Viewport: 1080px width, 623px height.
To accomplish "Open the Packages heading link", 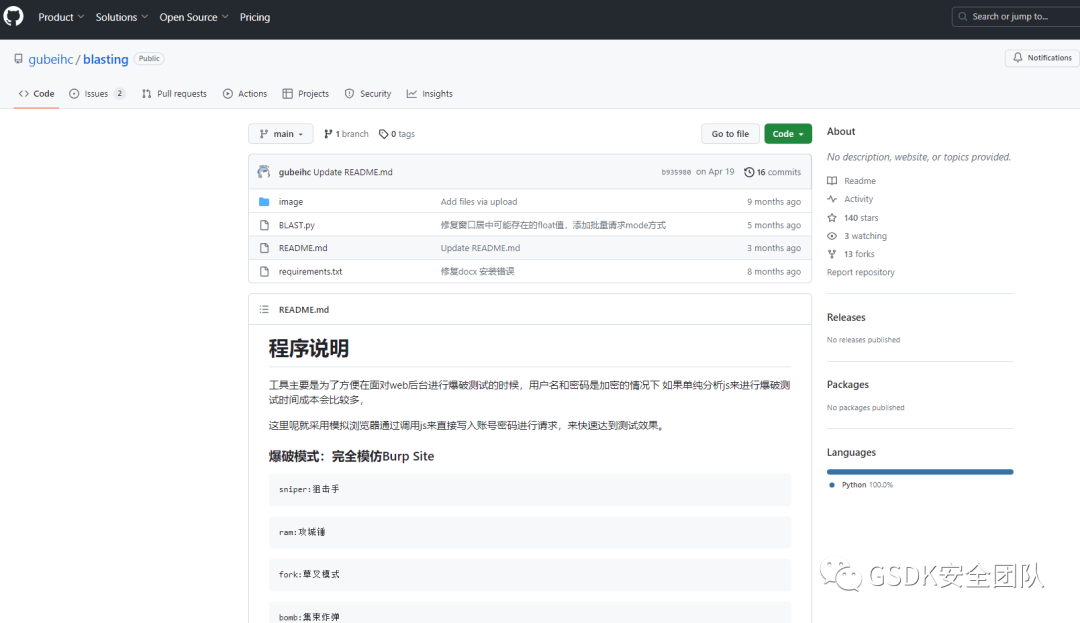I will (x=847, y=385).
